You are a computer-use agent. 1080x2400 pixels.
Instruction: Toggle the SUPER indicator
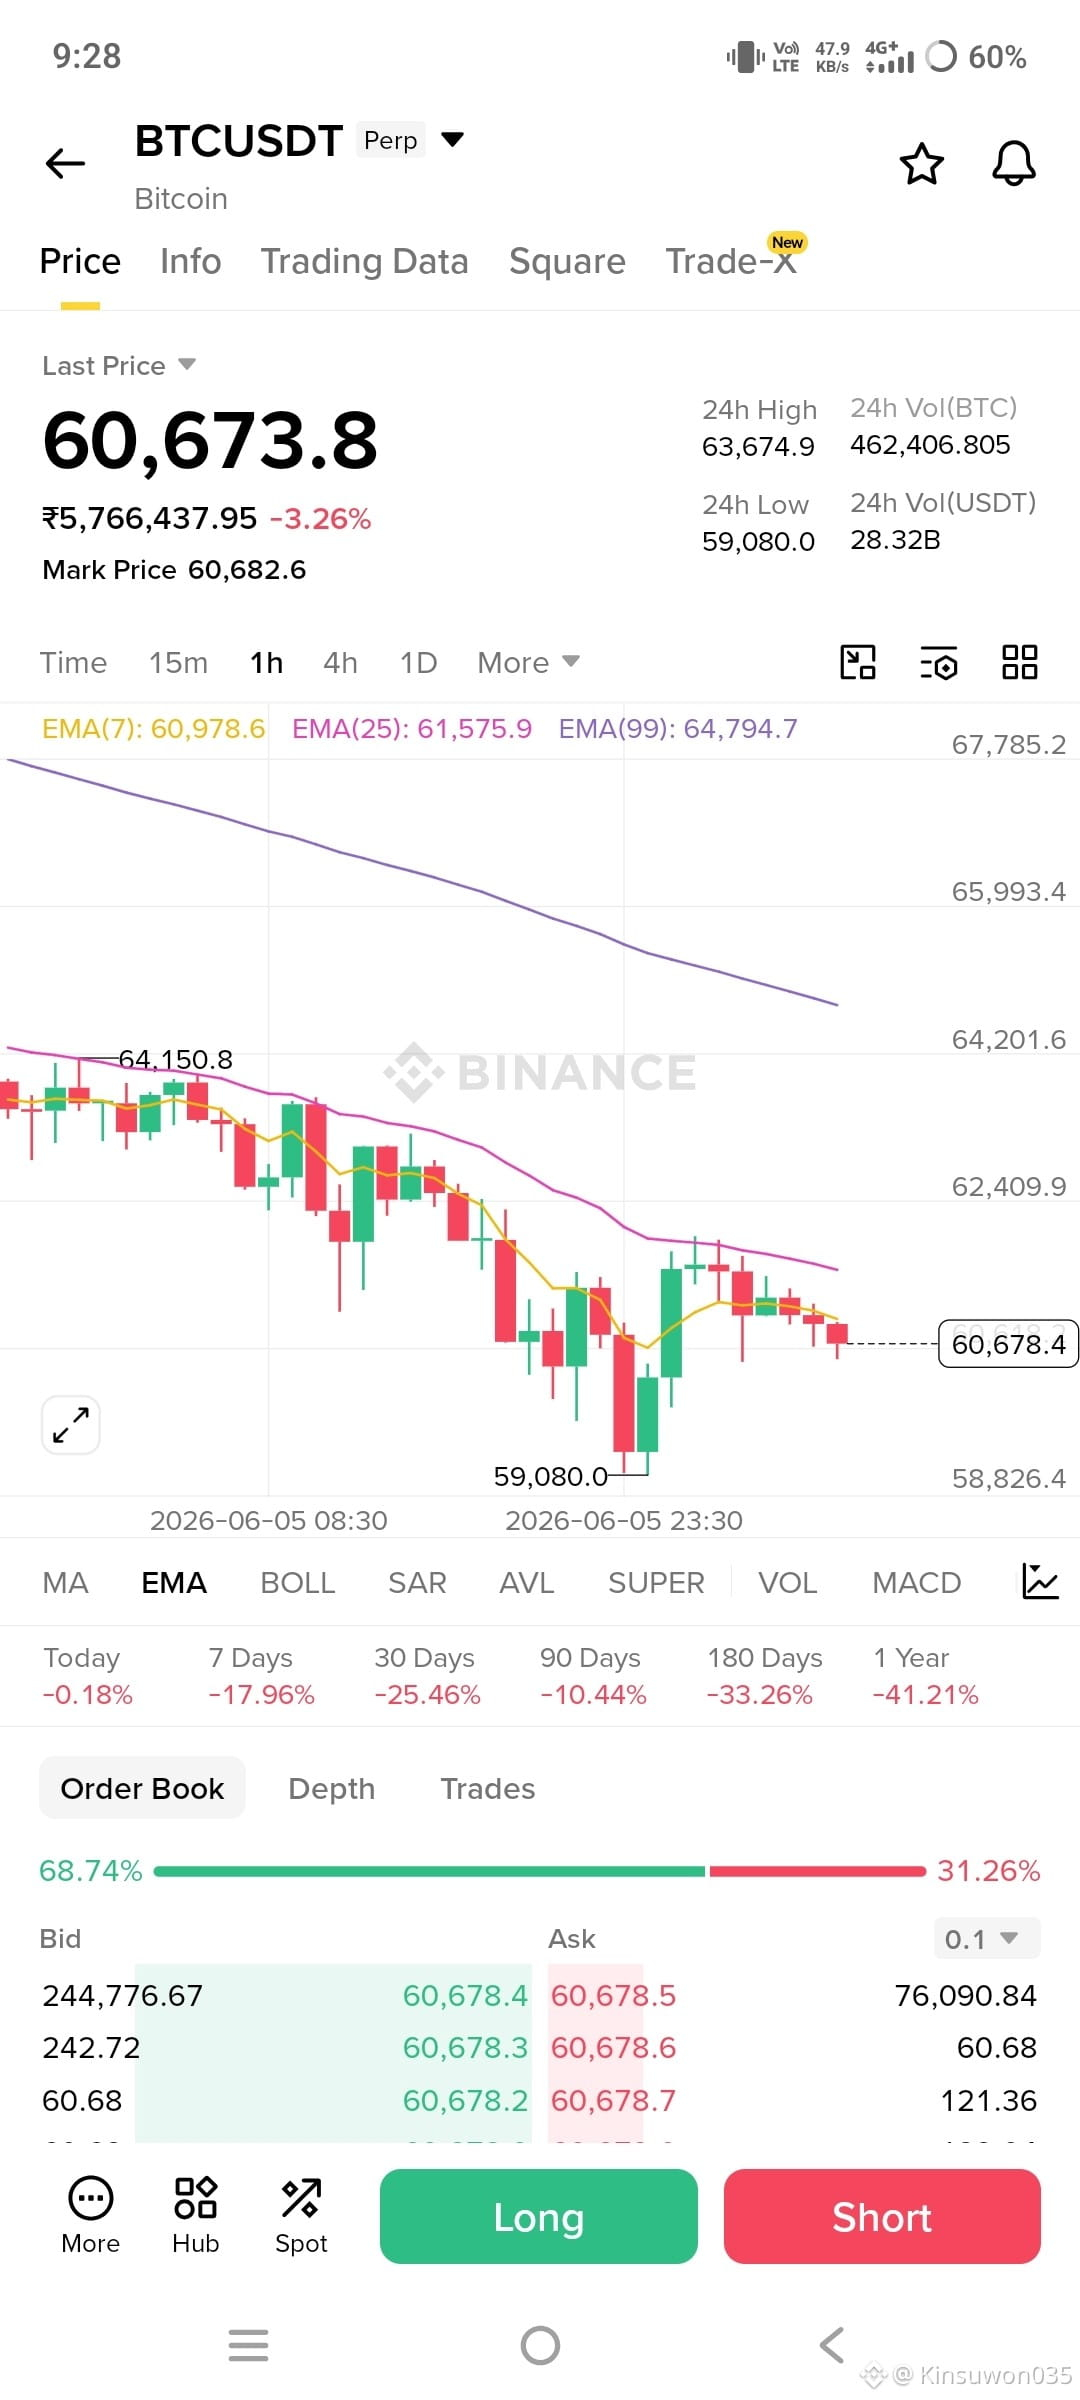(x=656, y=1582)
